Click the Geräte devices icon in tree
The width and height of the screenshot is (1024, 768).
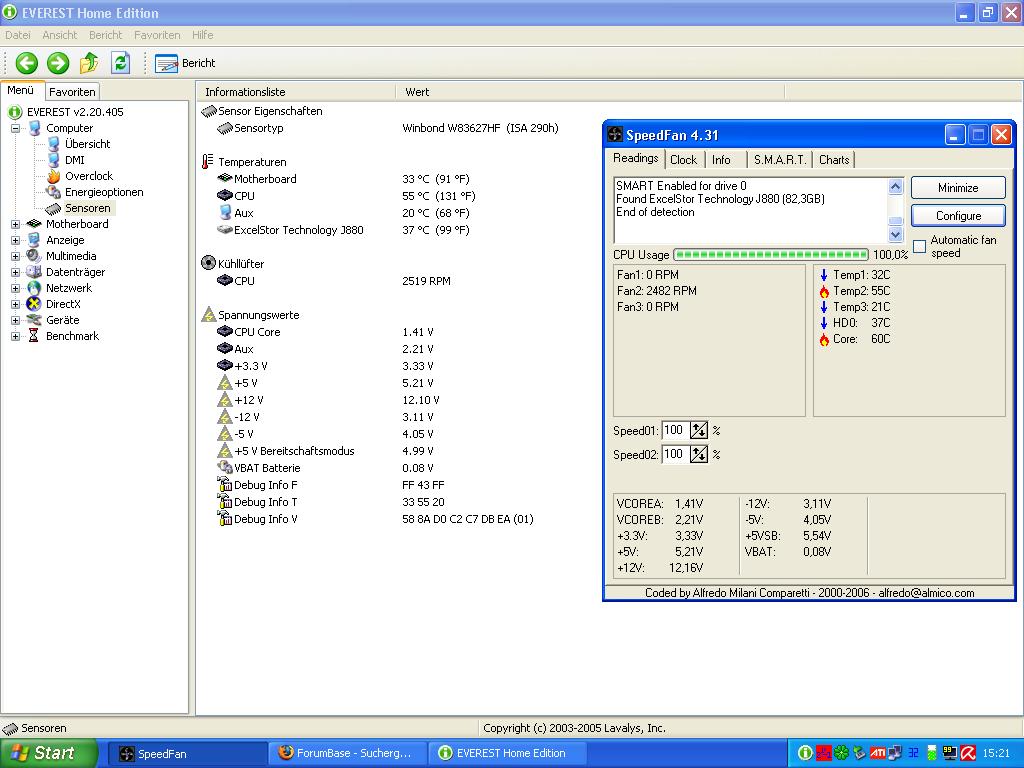tap(34, 320)
